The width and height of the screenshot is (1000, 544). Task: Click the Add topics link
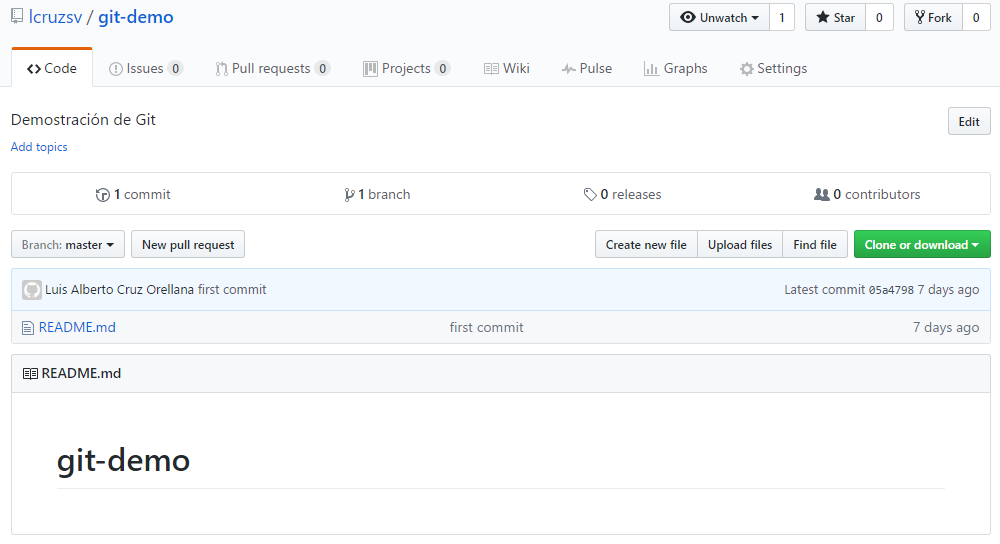[39, 147]
